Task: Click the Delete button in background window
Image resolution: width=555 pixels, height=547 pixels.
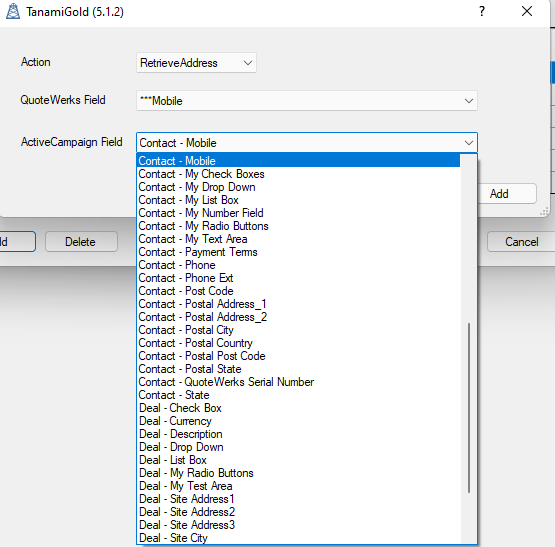Action: [81, 242]
